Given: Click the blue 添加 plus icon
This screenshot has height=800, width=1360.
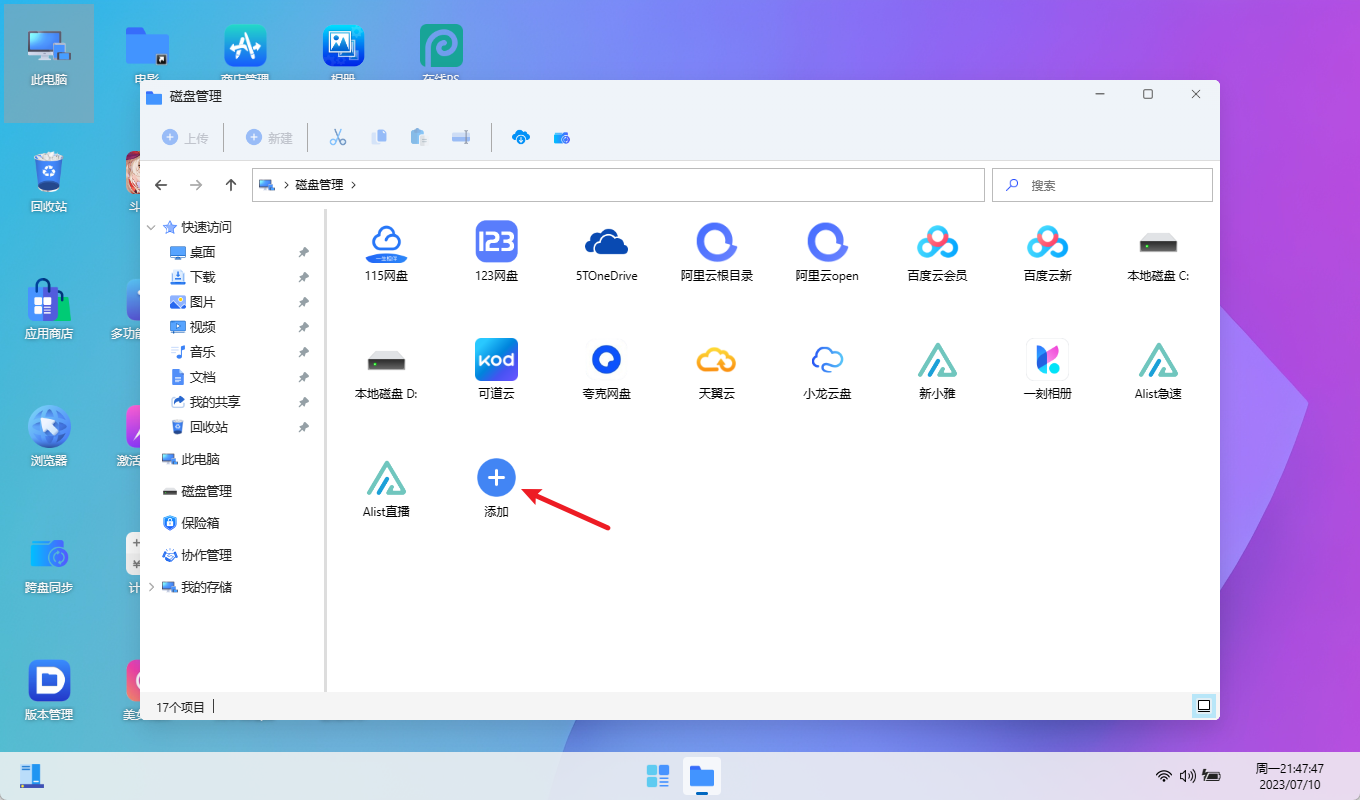Looking at the screenshot, I should 496,478.
